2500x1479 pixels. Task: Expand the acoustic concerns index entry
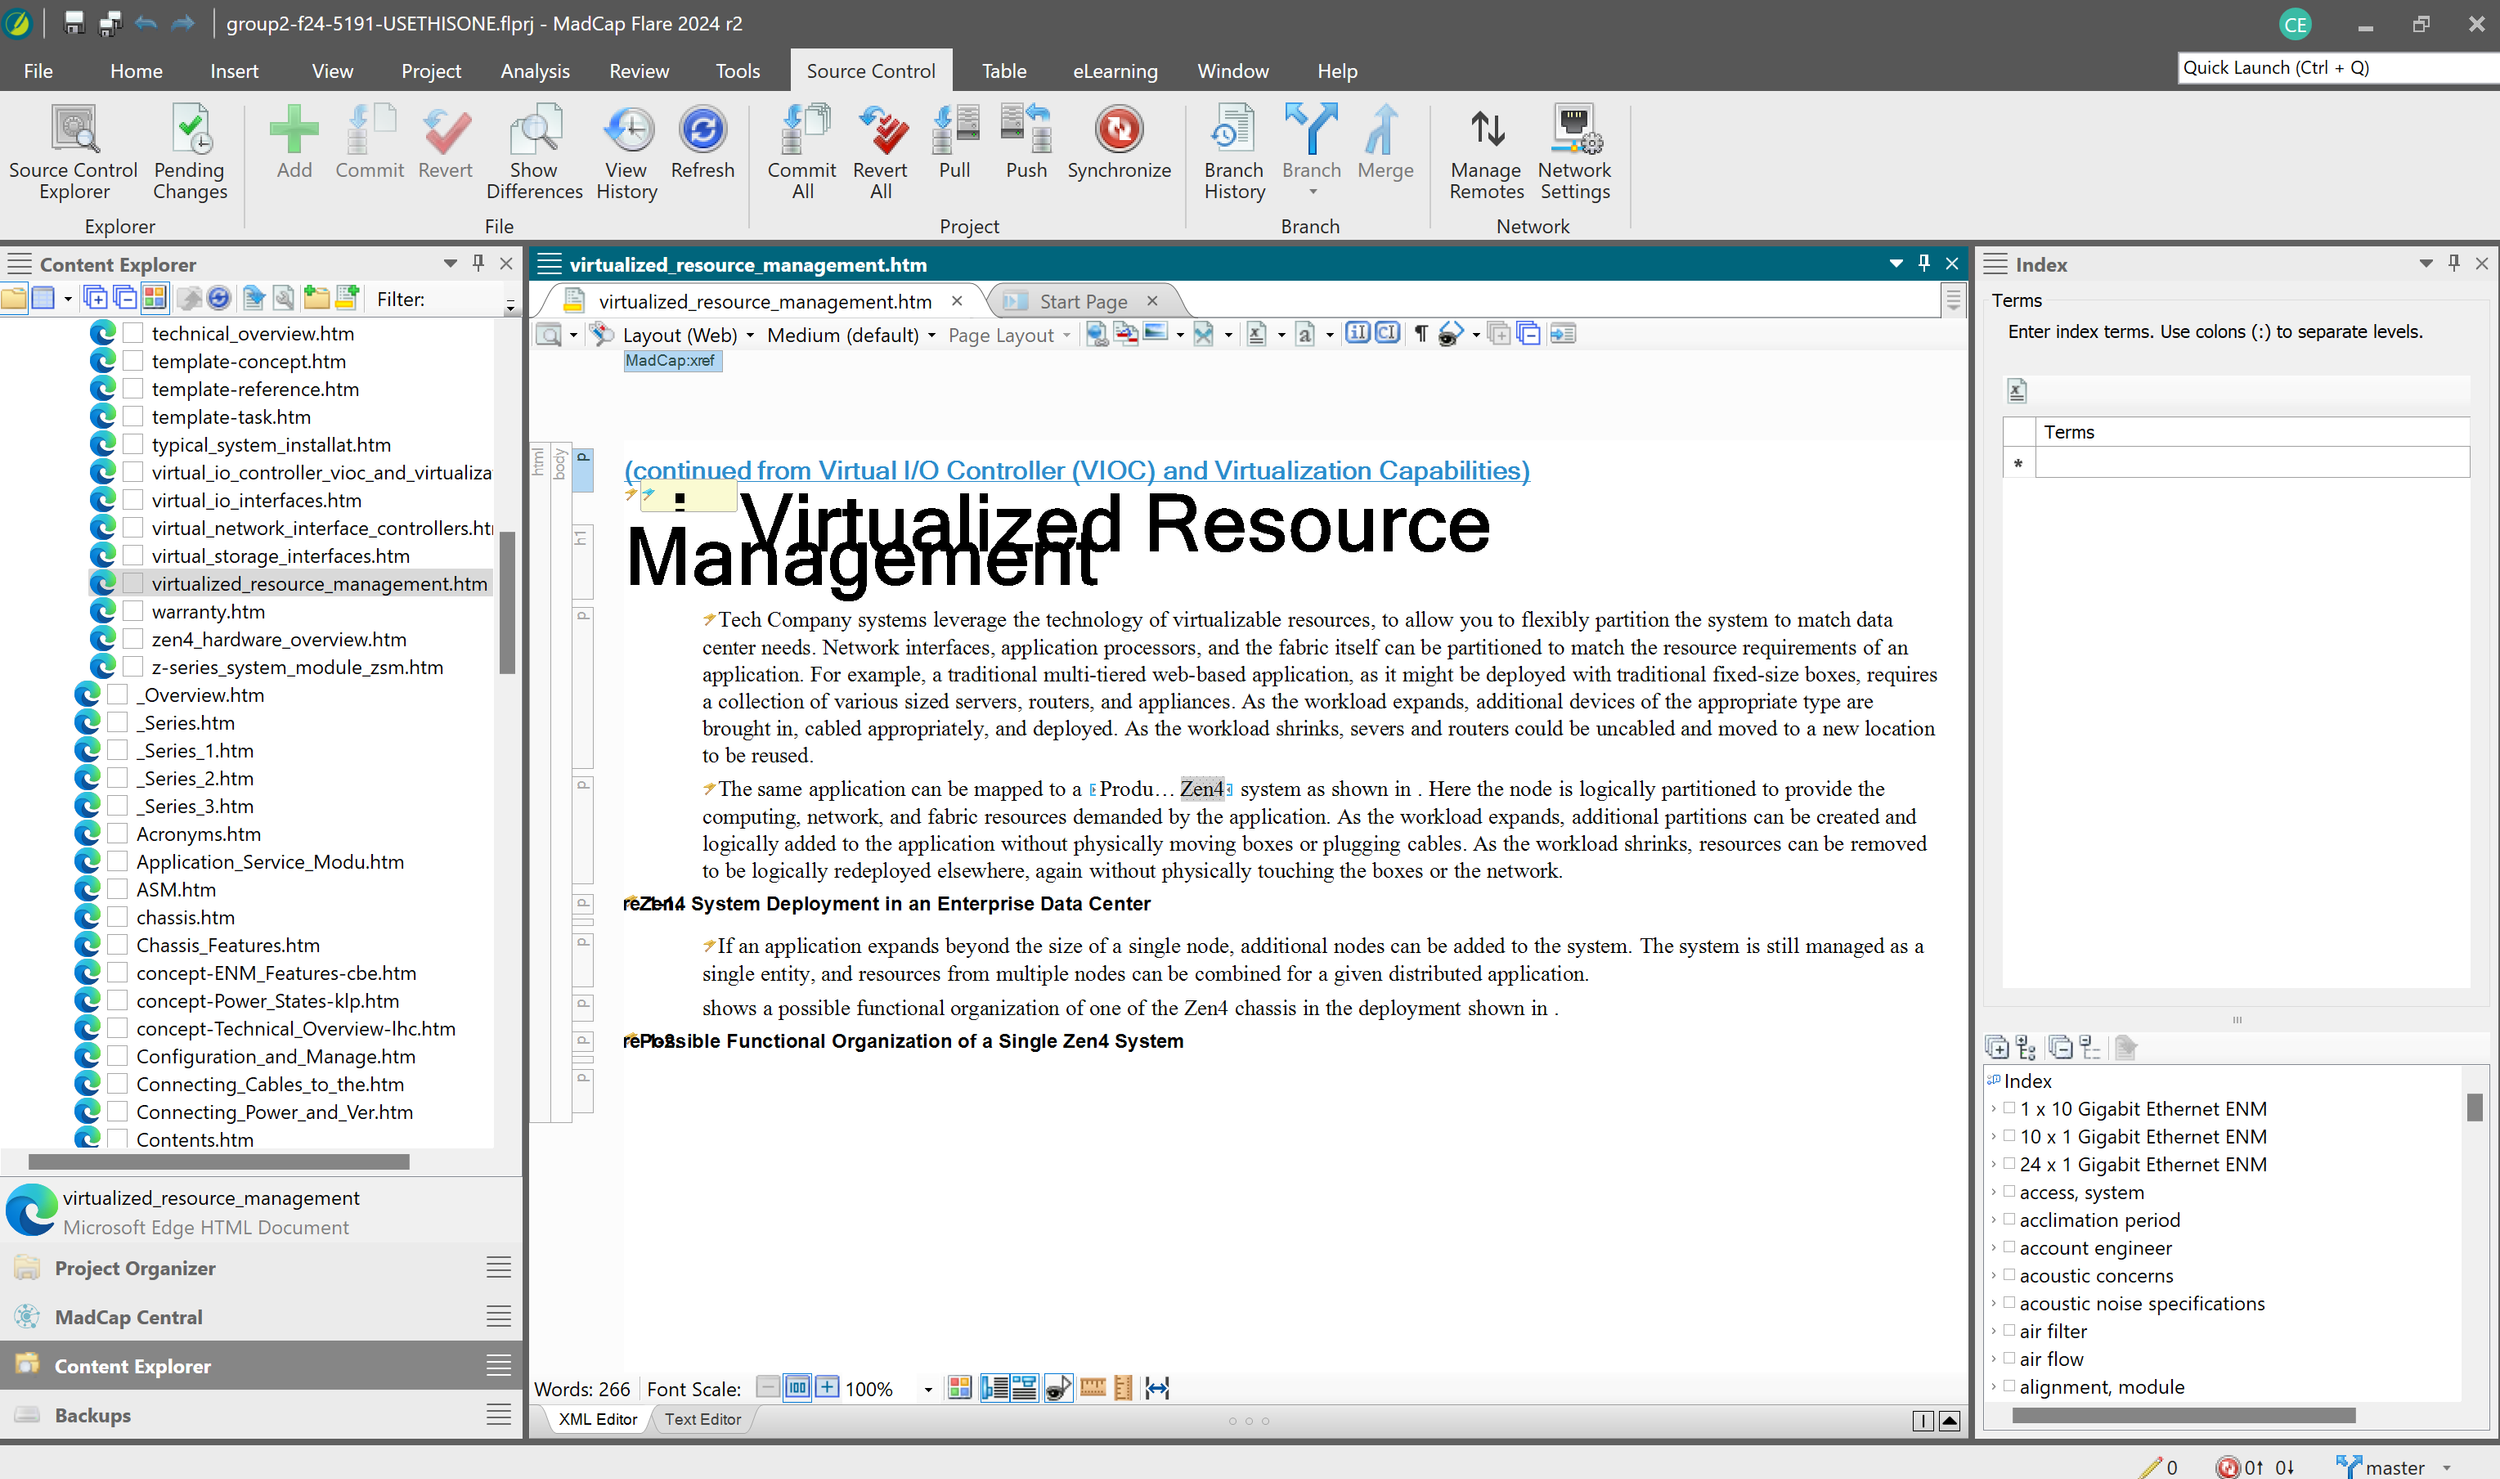click(1993, 1275)
